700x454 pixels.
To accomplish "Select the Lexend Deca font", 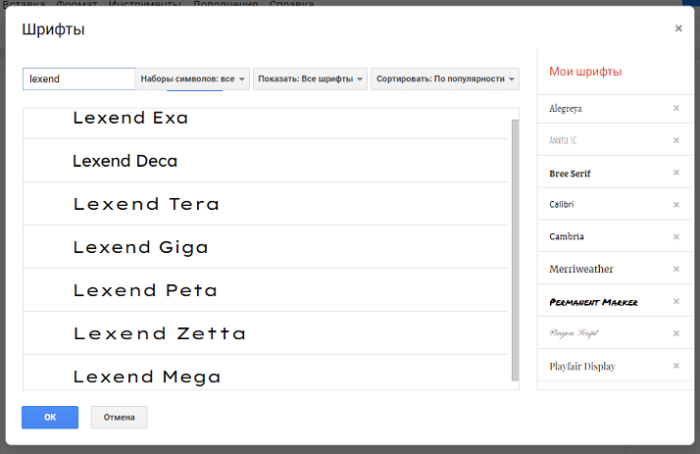I will click(x=125, y=161).
